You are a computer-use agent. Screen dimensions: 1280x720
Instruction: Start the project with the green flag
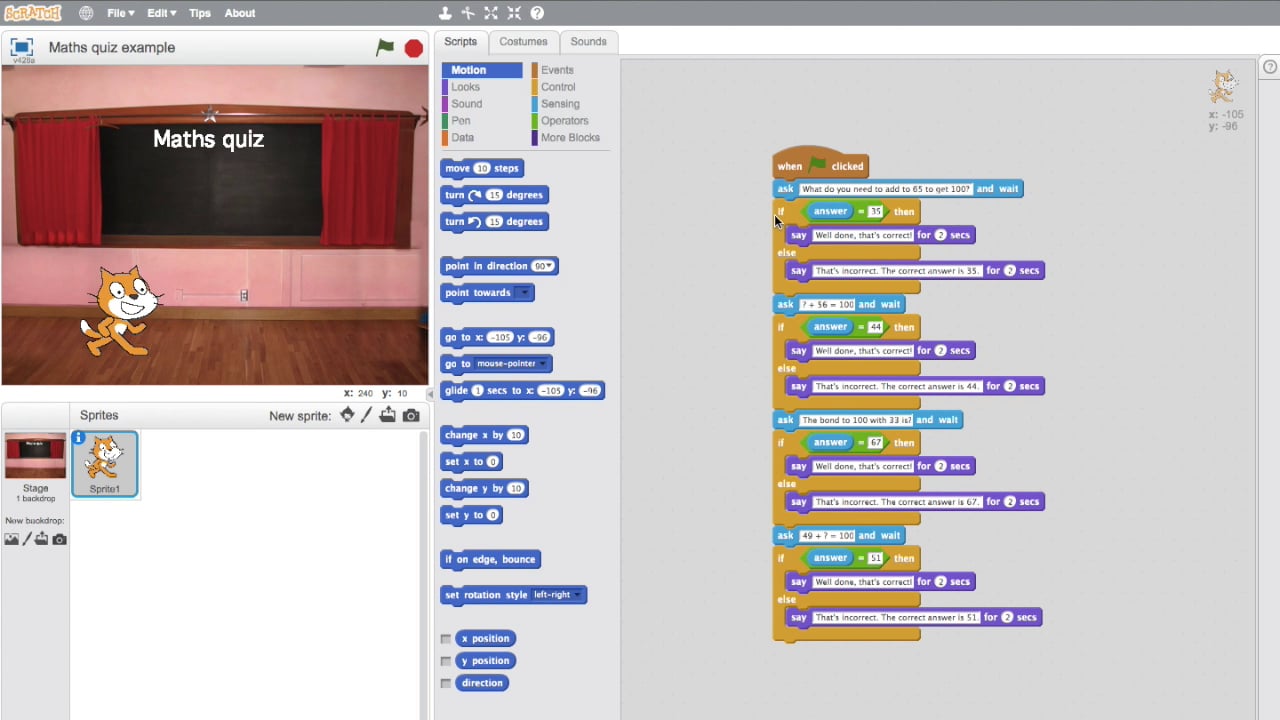tap(385, 47)
